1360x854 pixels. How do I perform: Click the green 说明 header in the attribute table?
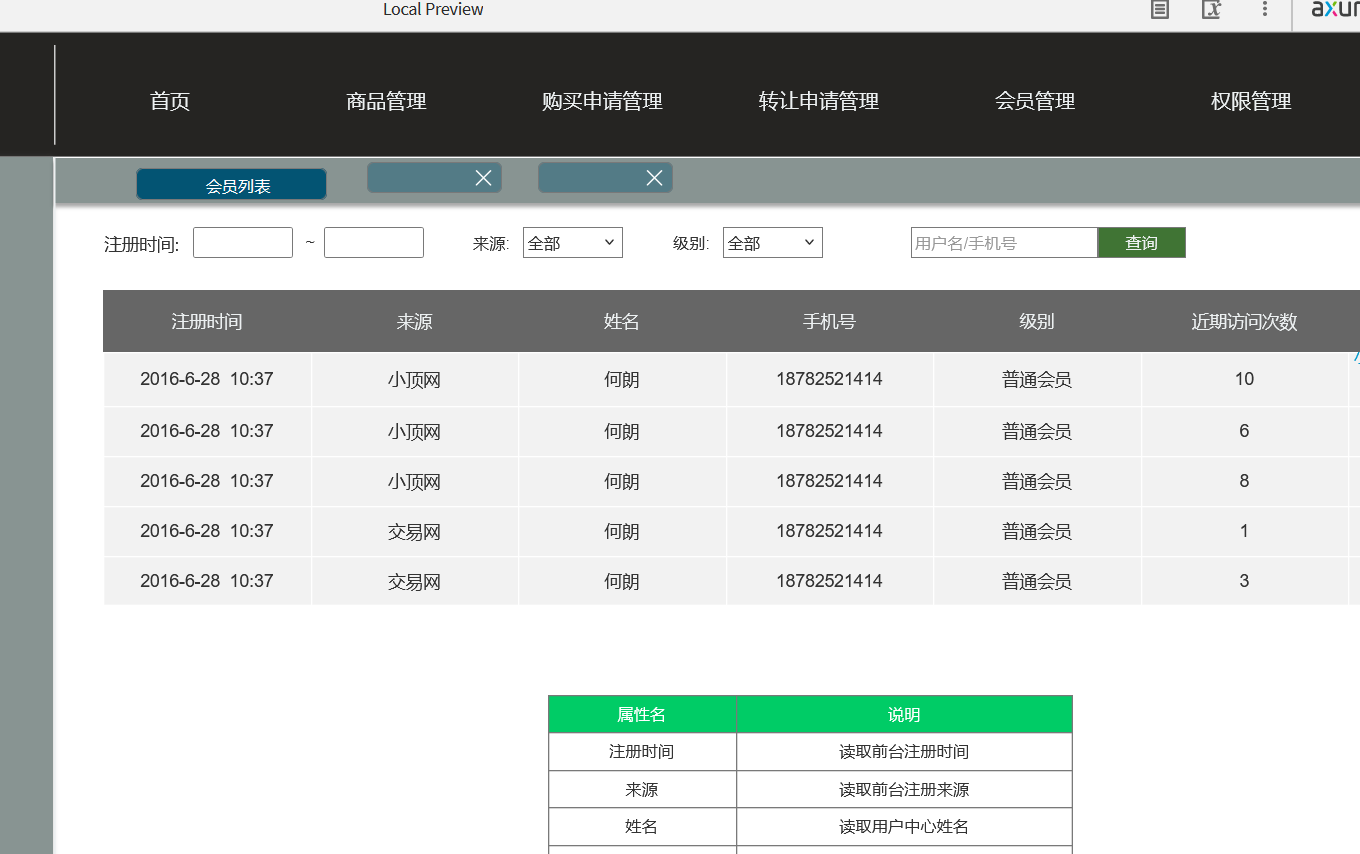[904, 714]
